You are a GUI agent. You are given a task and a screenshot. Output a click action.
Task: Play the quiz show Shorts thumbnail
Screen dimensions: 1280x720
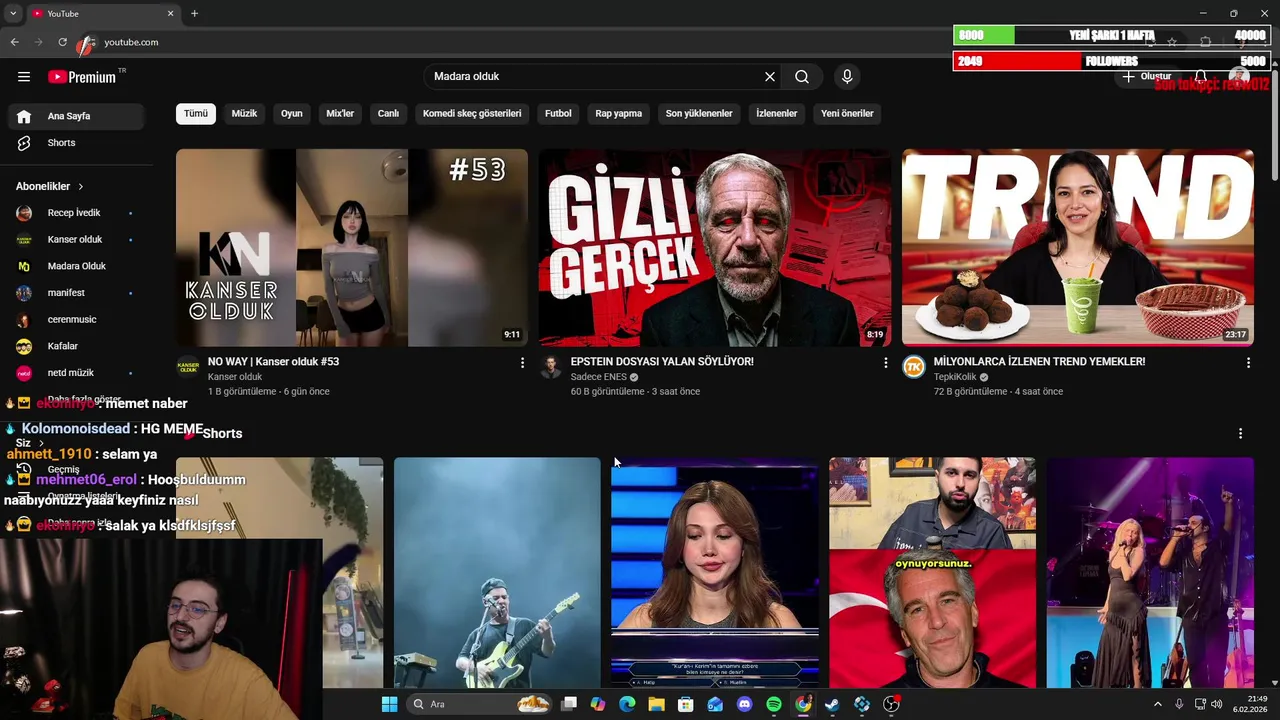[x=715, y=573]
